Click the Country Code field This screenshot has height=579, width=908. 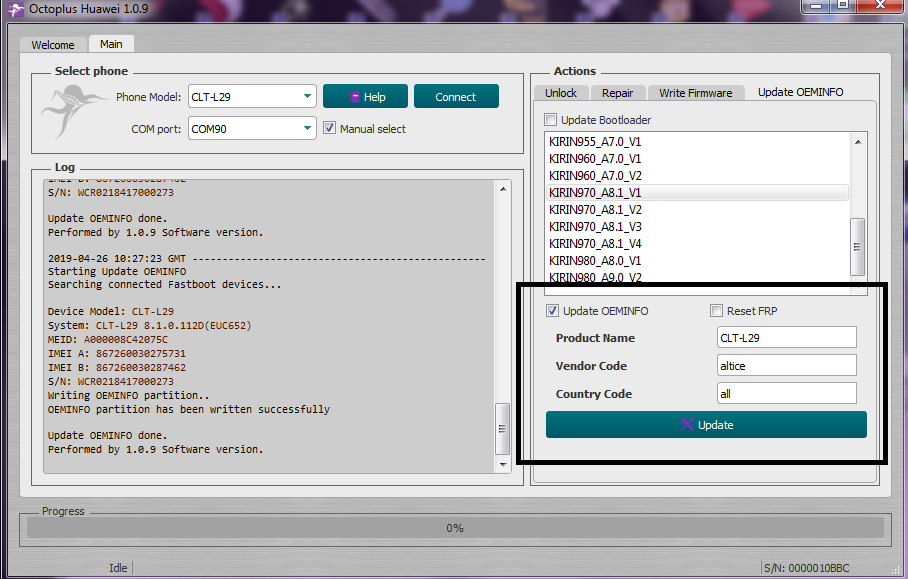786,393
